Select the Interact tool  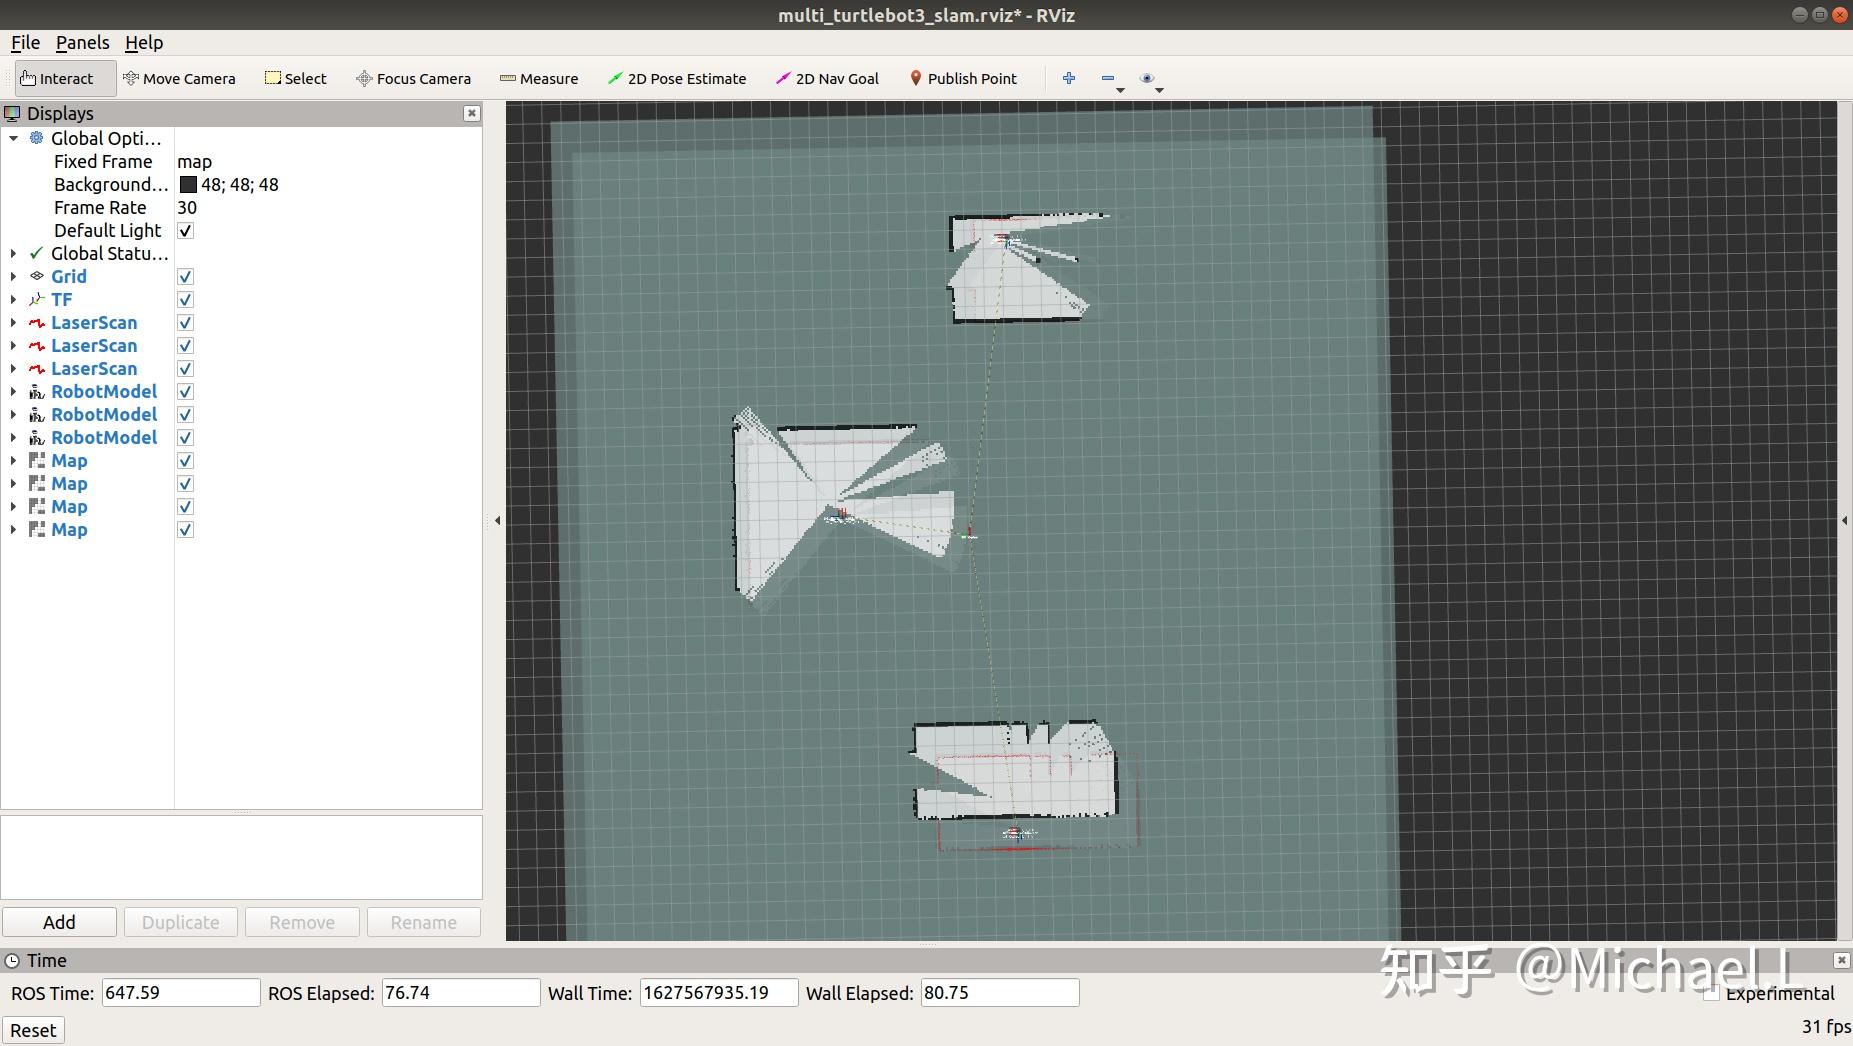pyautogui.click(x=57, y=79)
